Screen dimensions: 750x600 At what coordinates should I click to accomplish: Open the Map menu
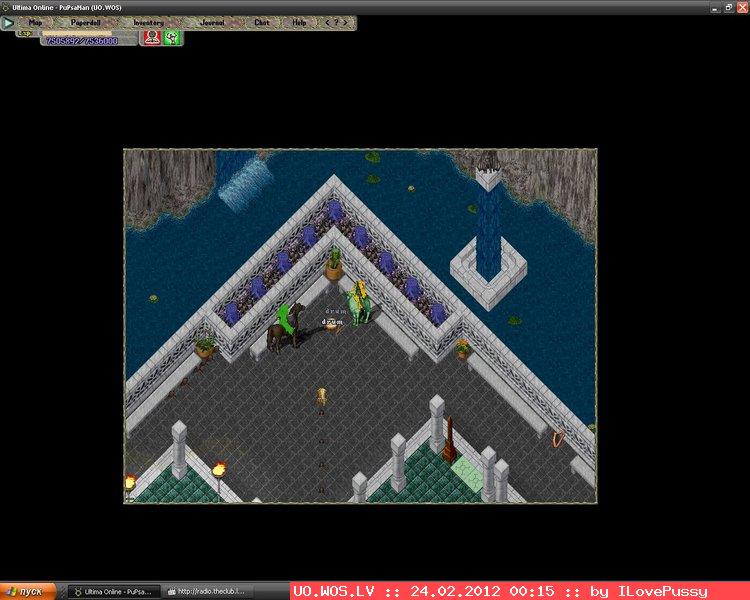pos(35,22)
